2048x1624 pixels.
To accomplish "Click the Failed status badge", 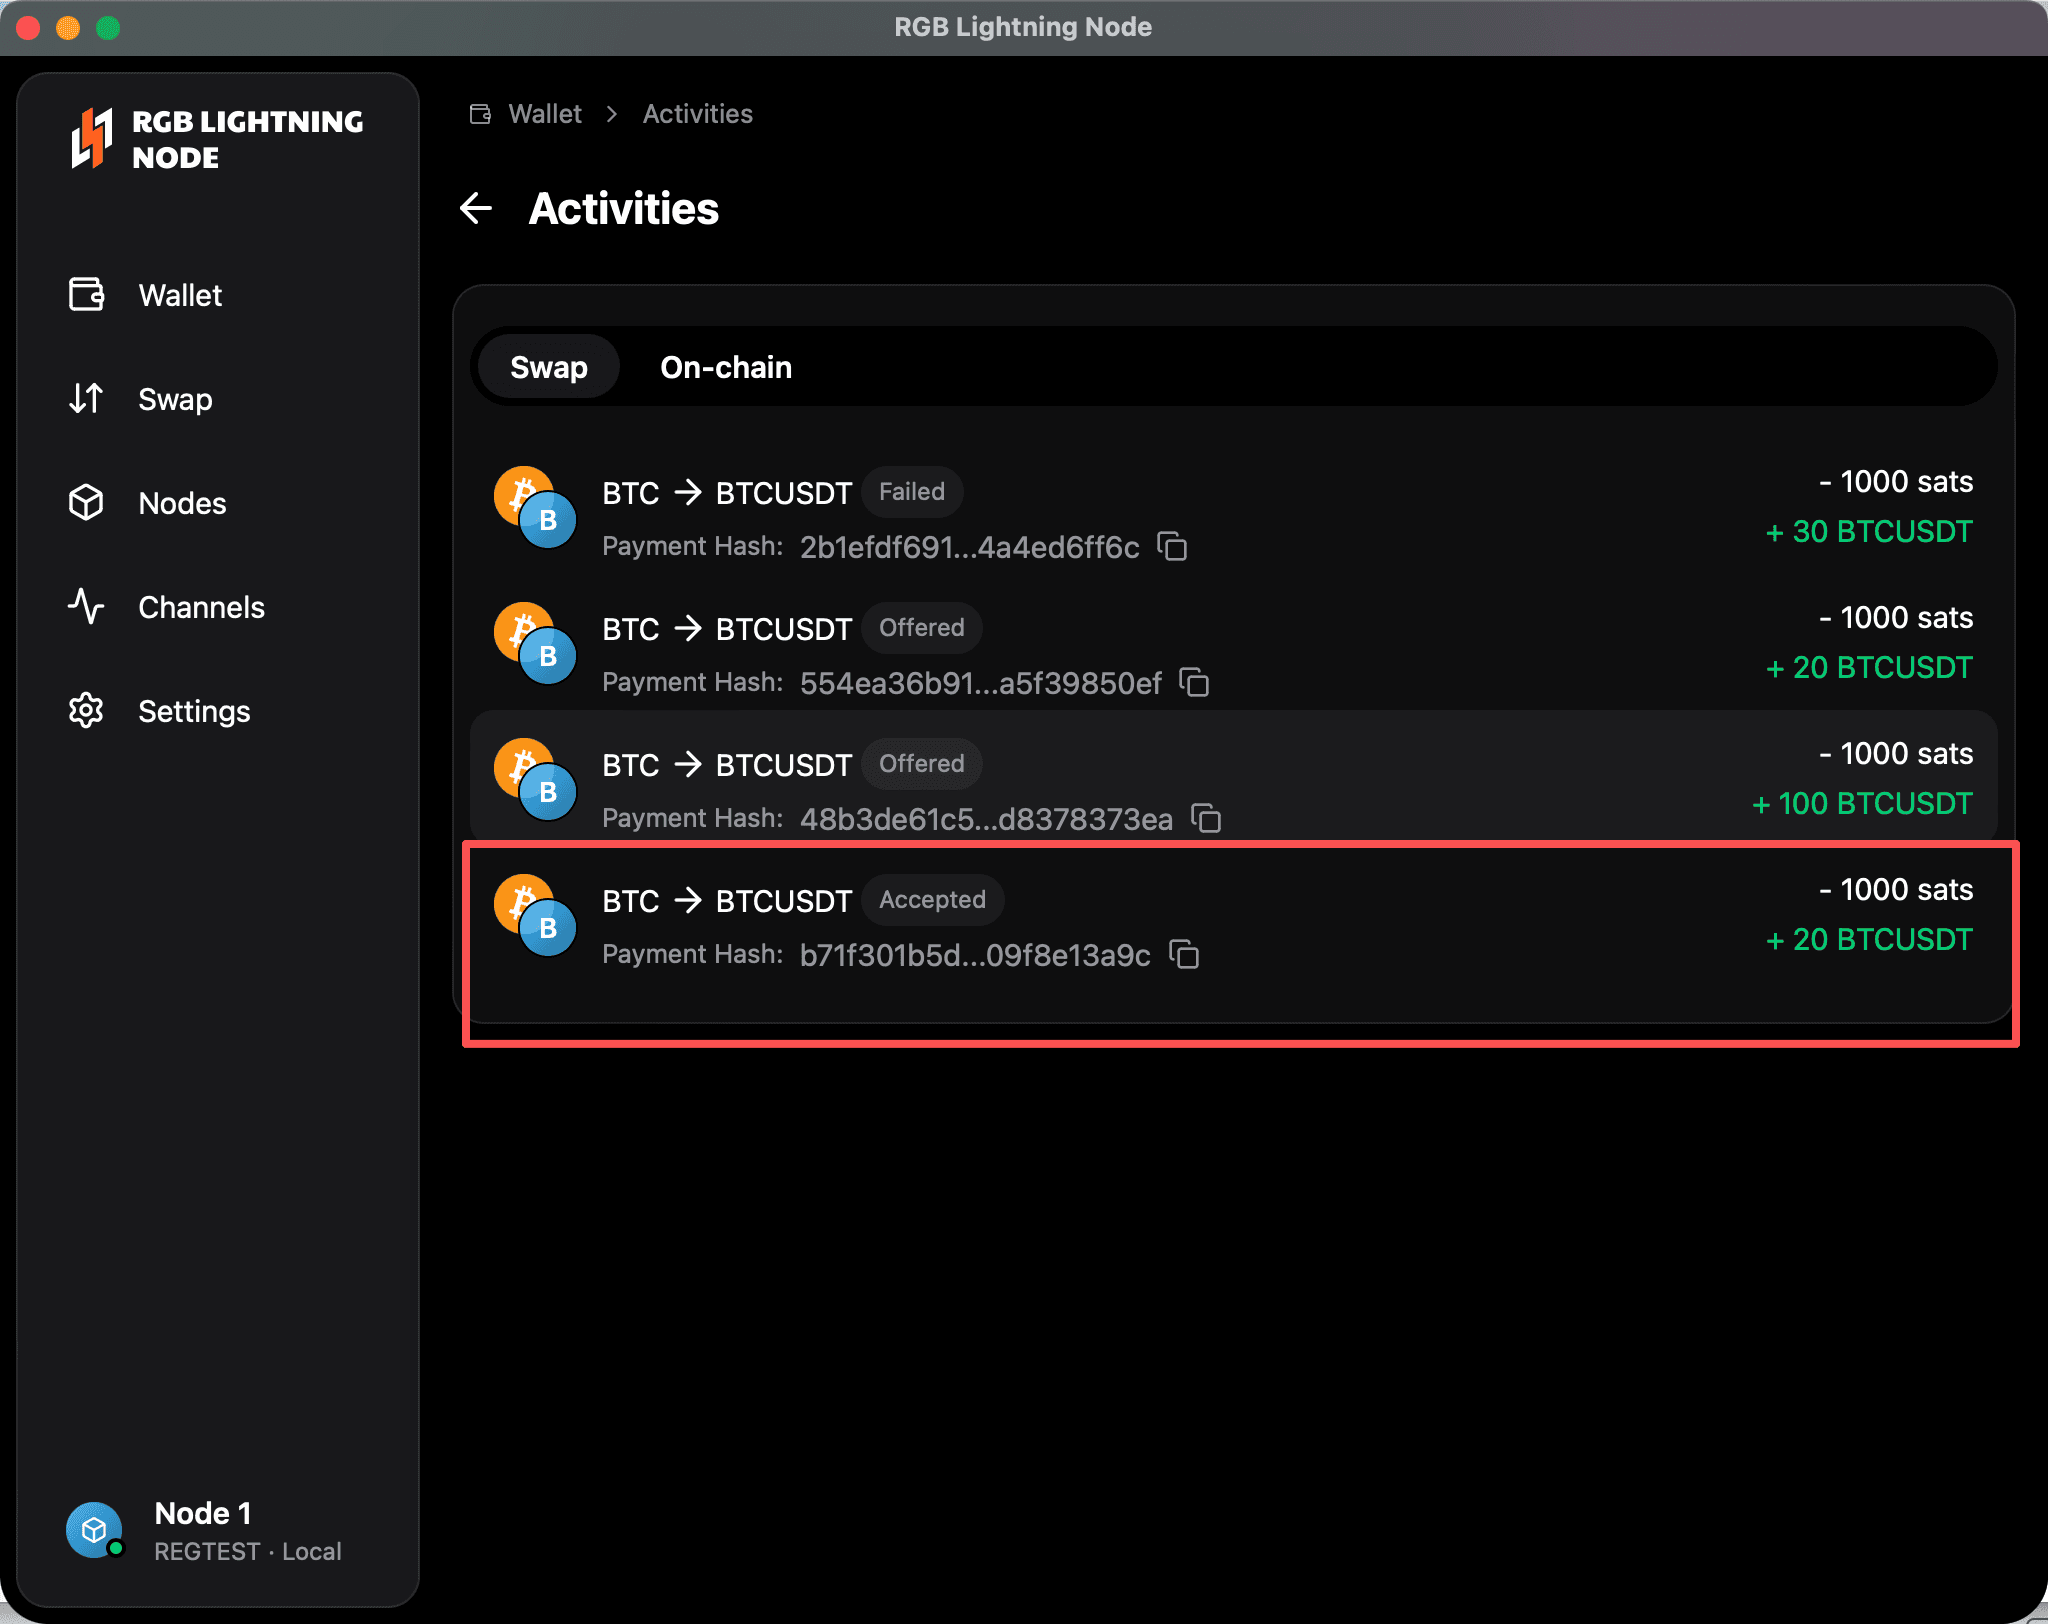I will (x=912, y=492).
